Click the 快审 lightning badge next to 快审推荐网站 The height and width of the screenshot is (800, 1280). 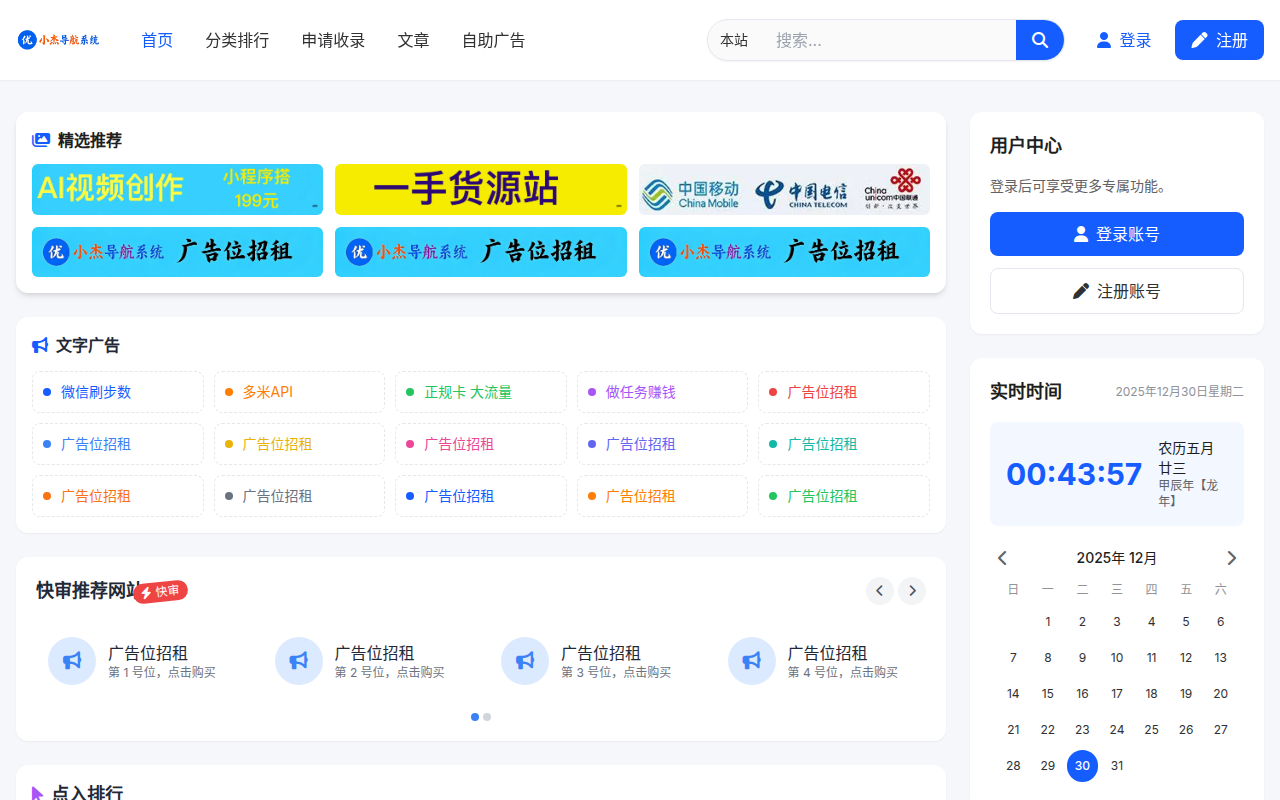pos(160,591)
